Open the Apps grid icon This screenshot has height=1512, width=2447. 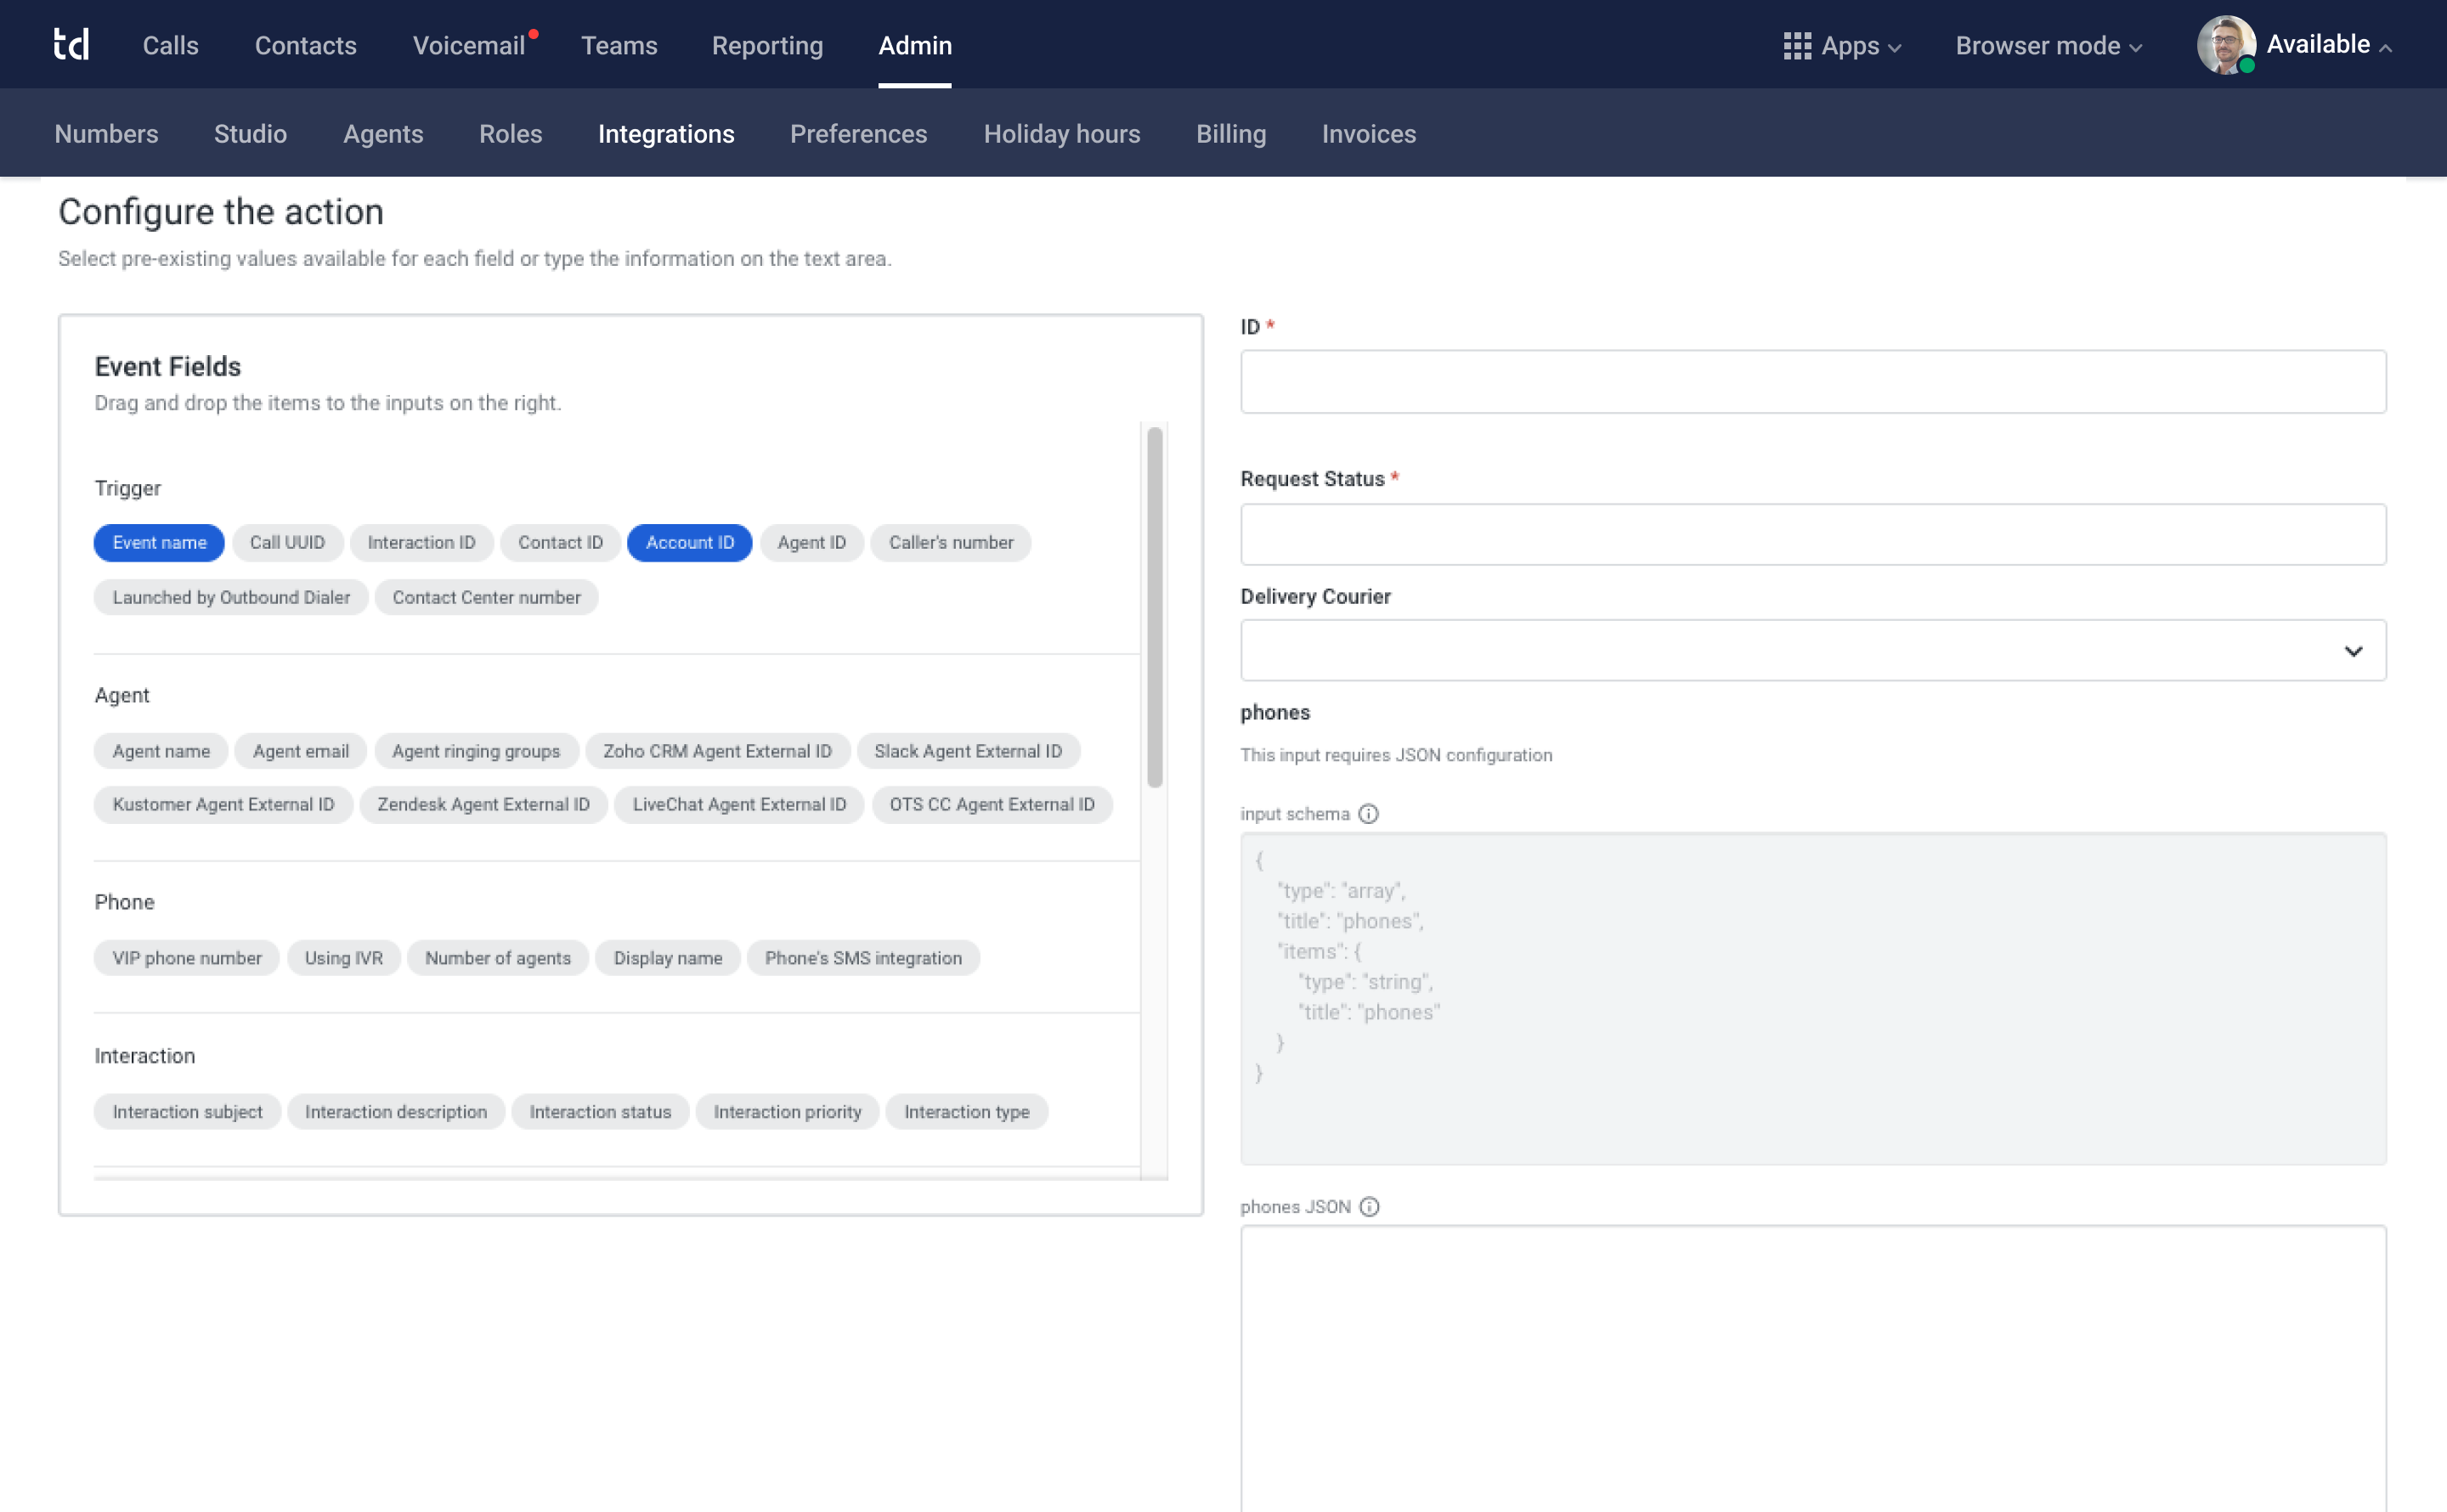point(1797,46)
